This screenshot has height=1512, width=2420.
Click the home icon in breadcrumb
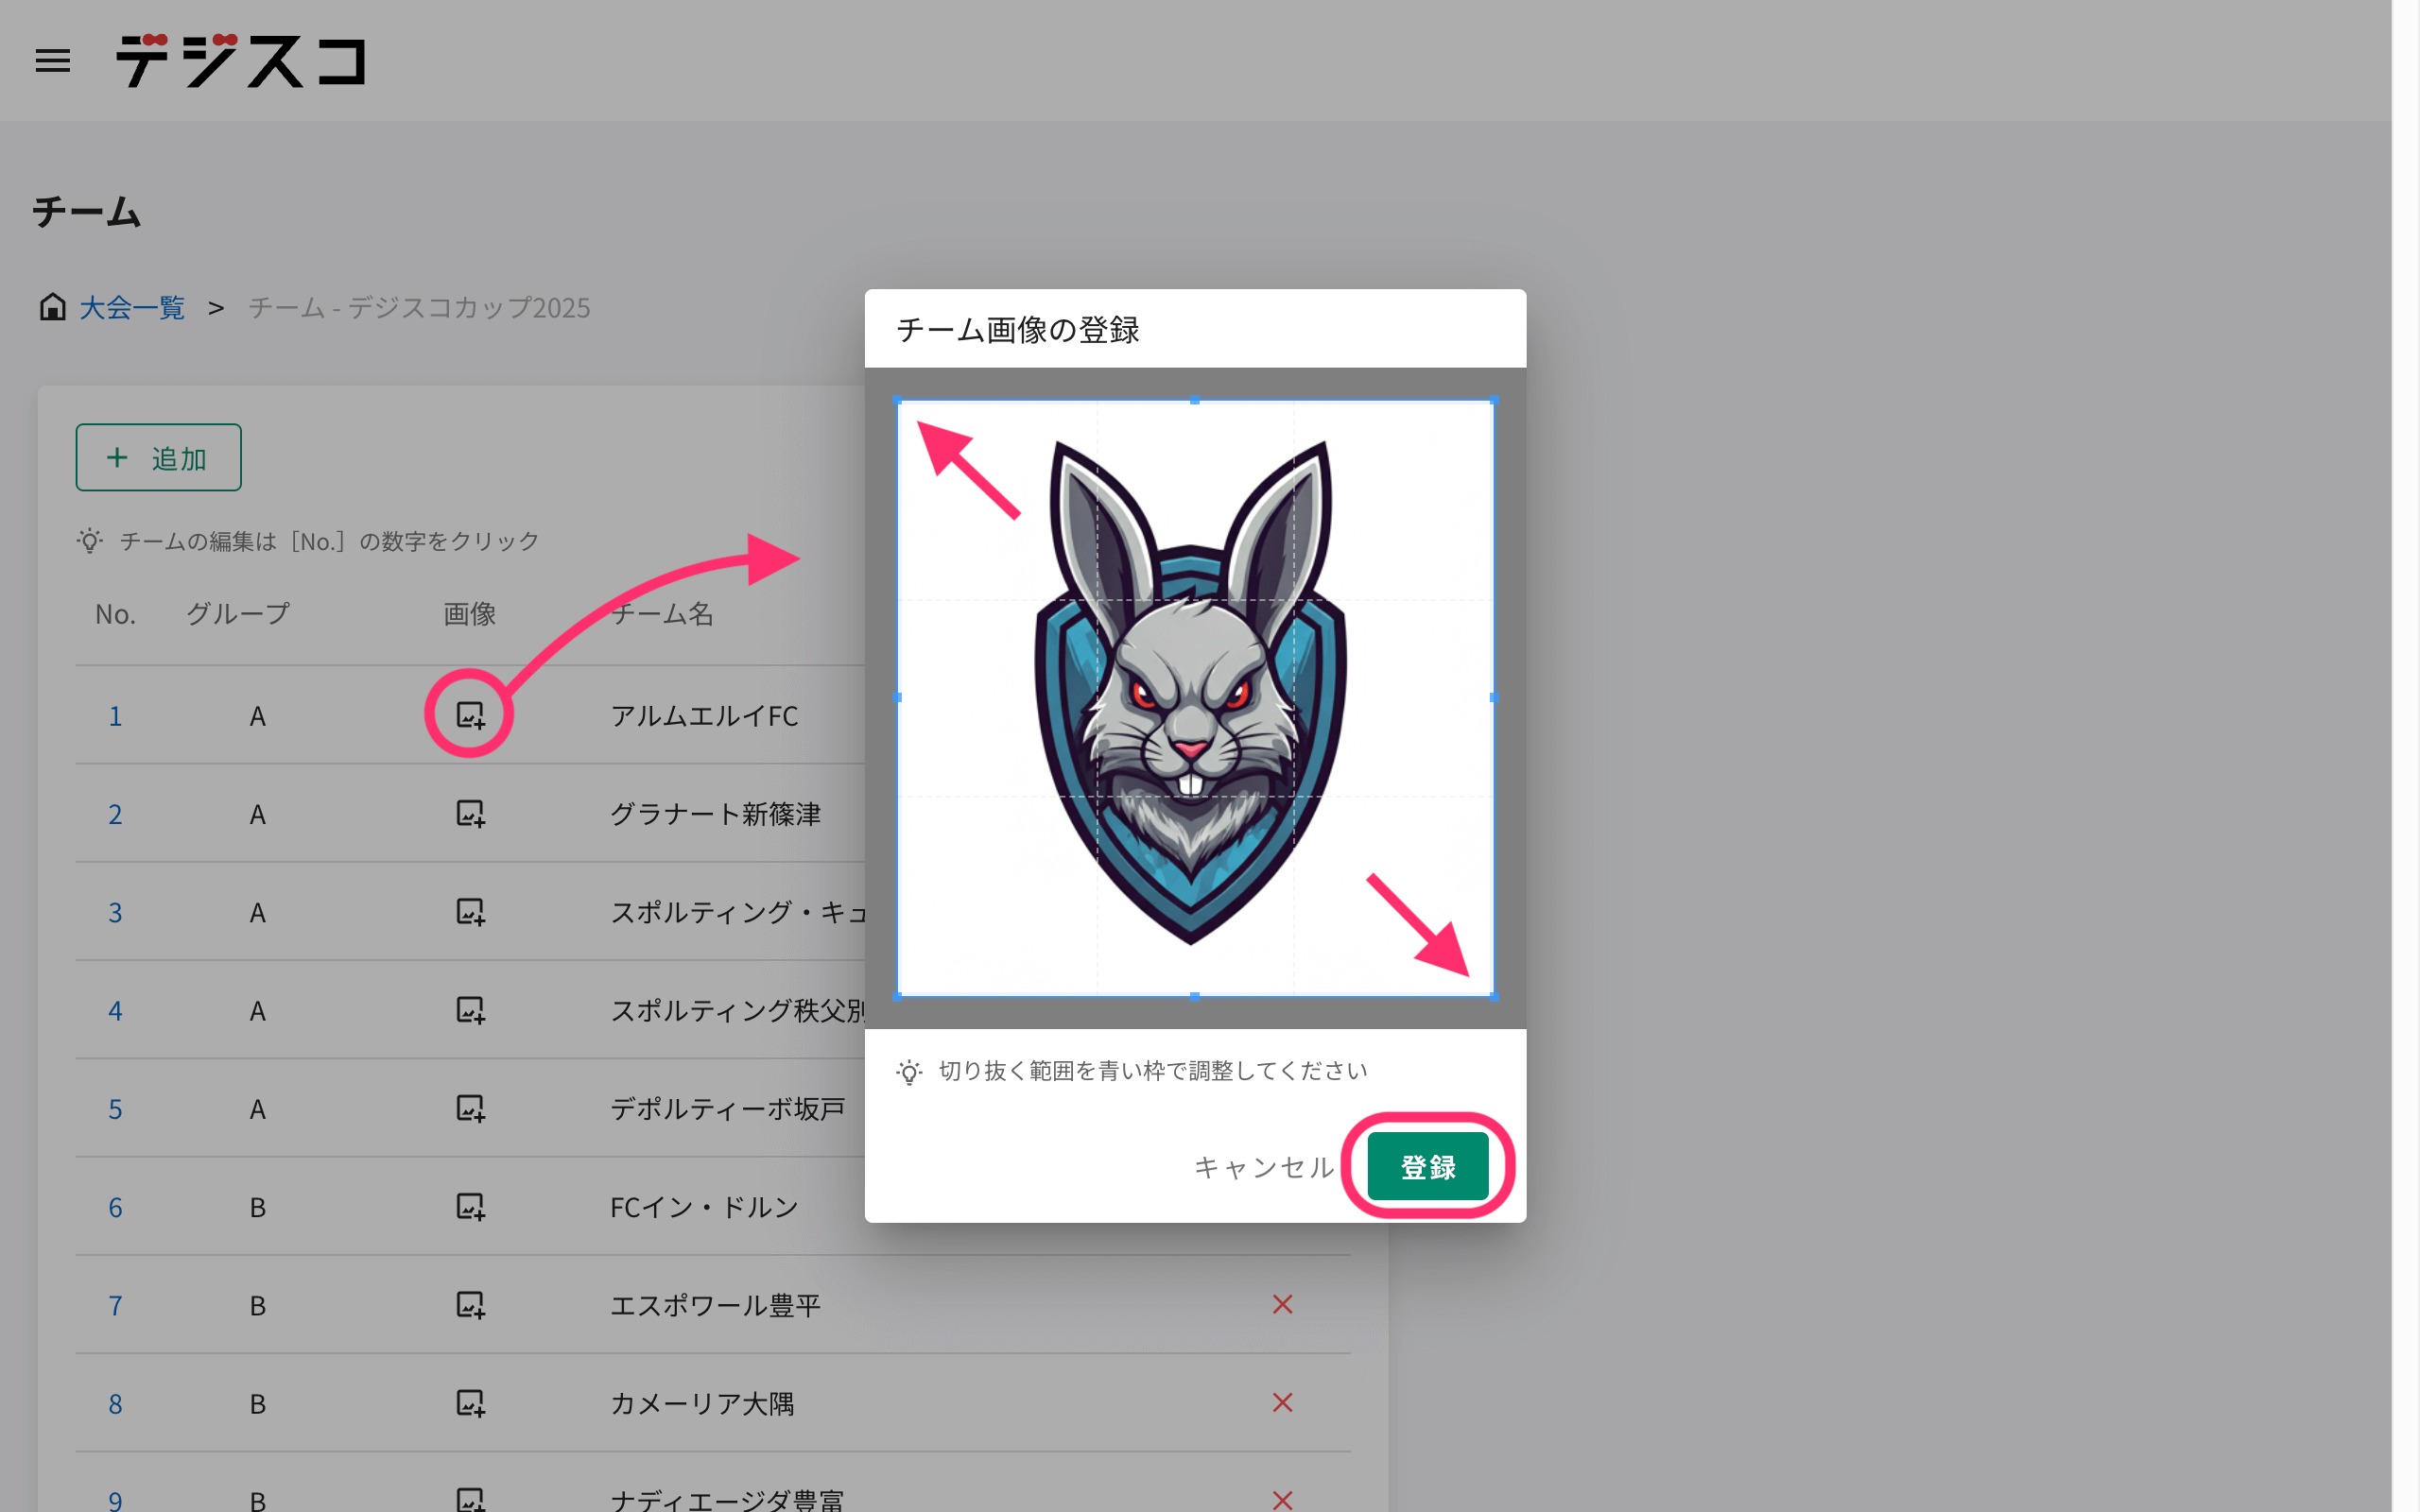52,307
